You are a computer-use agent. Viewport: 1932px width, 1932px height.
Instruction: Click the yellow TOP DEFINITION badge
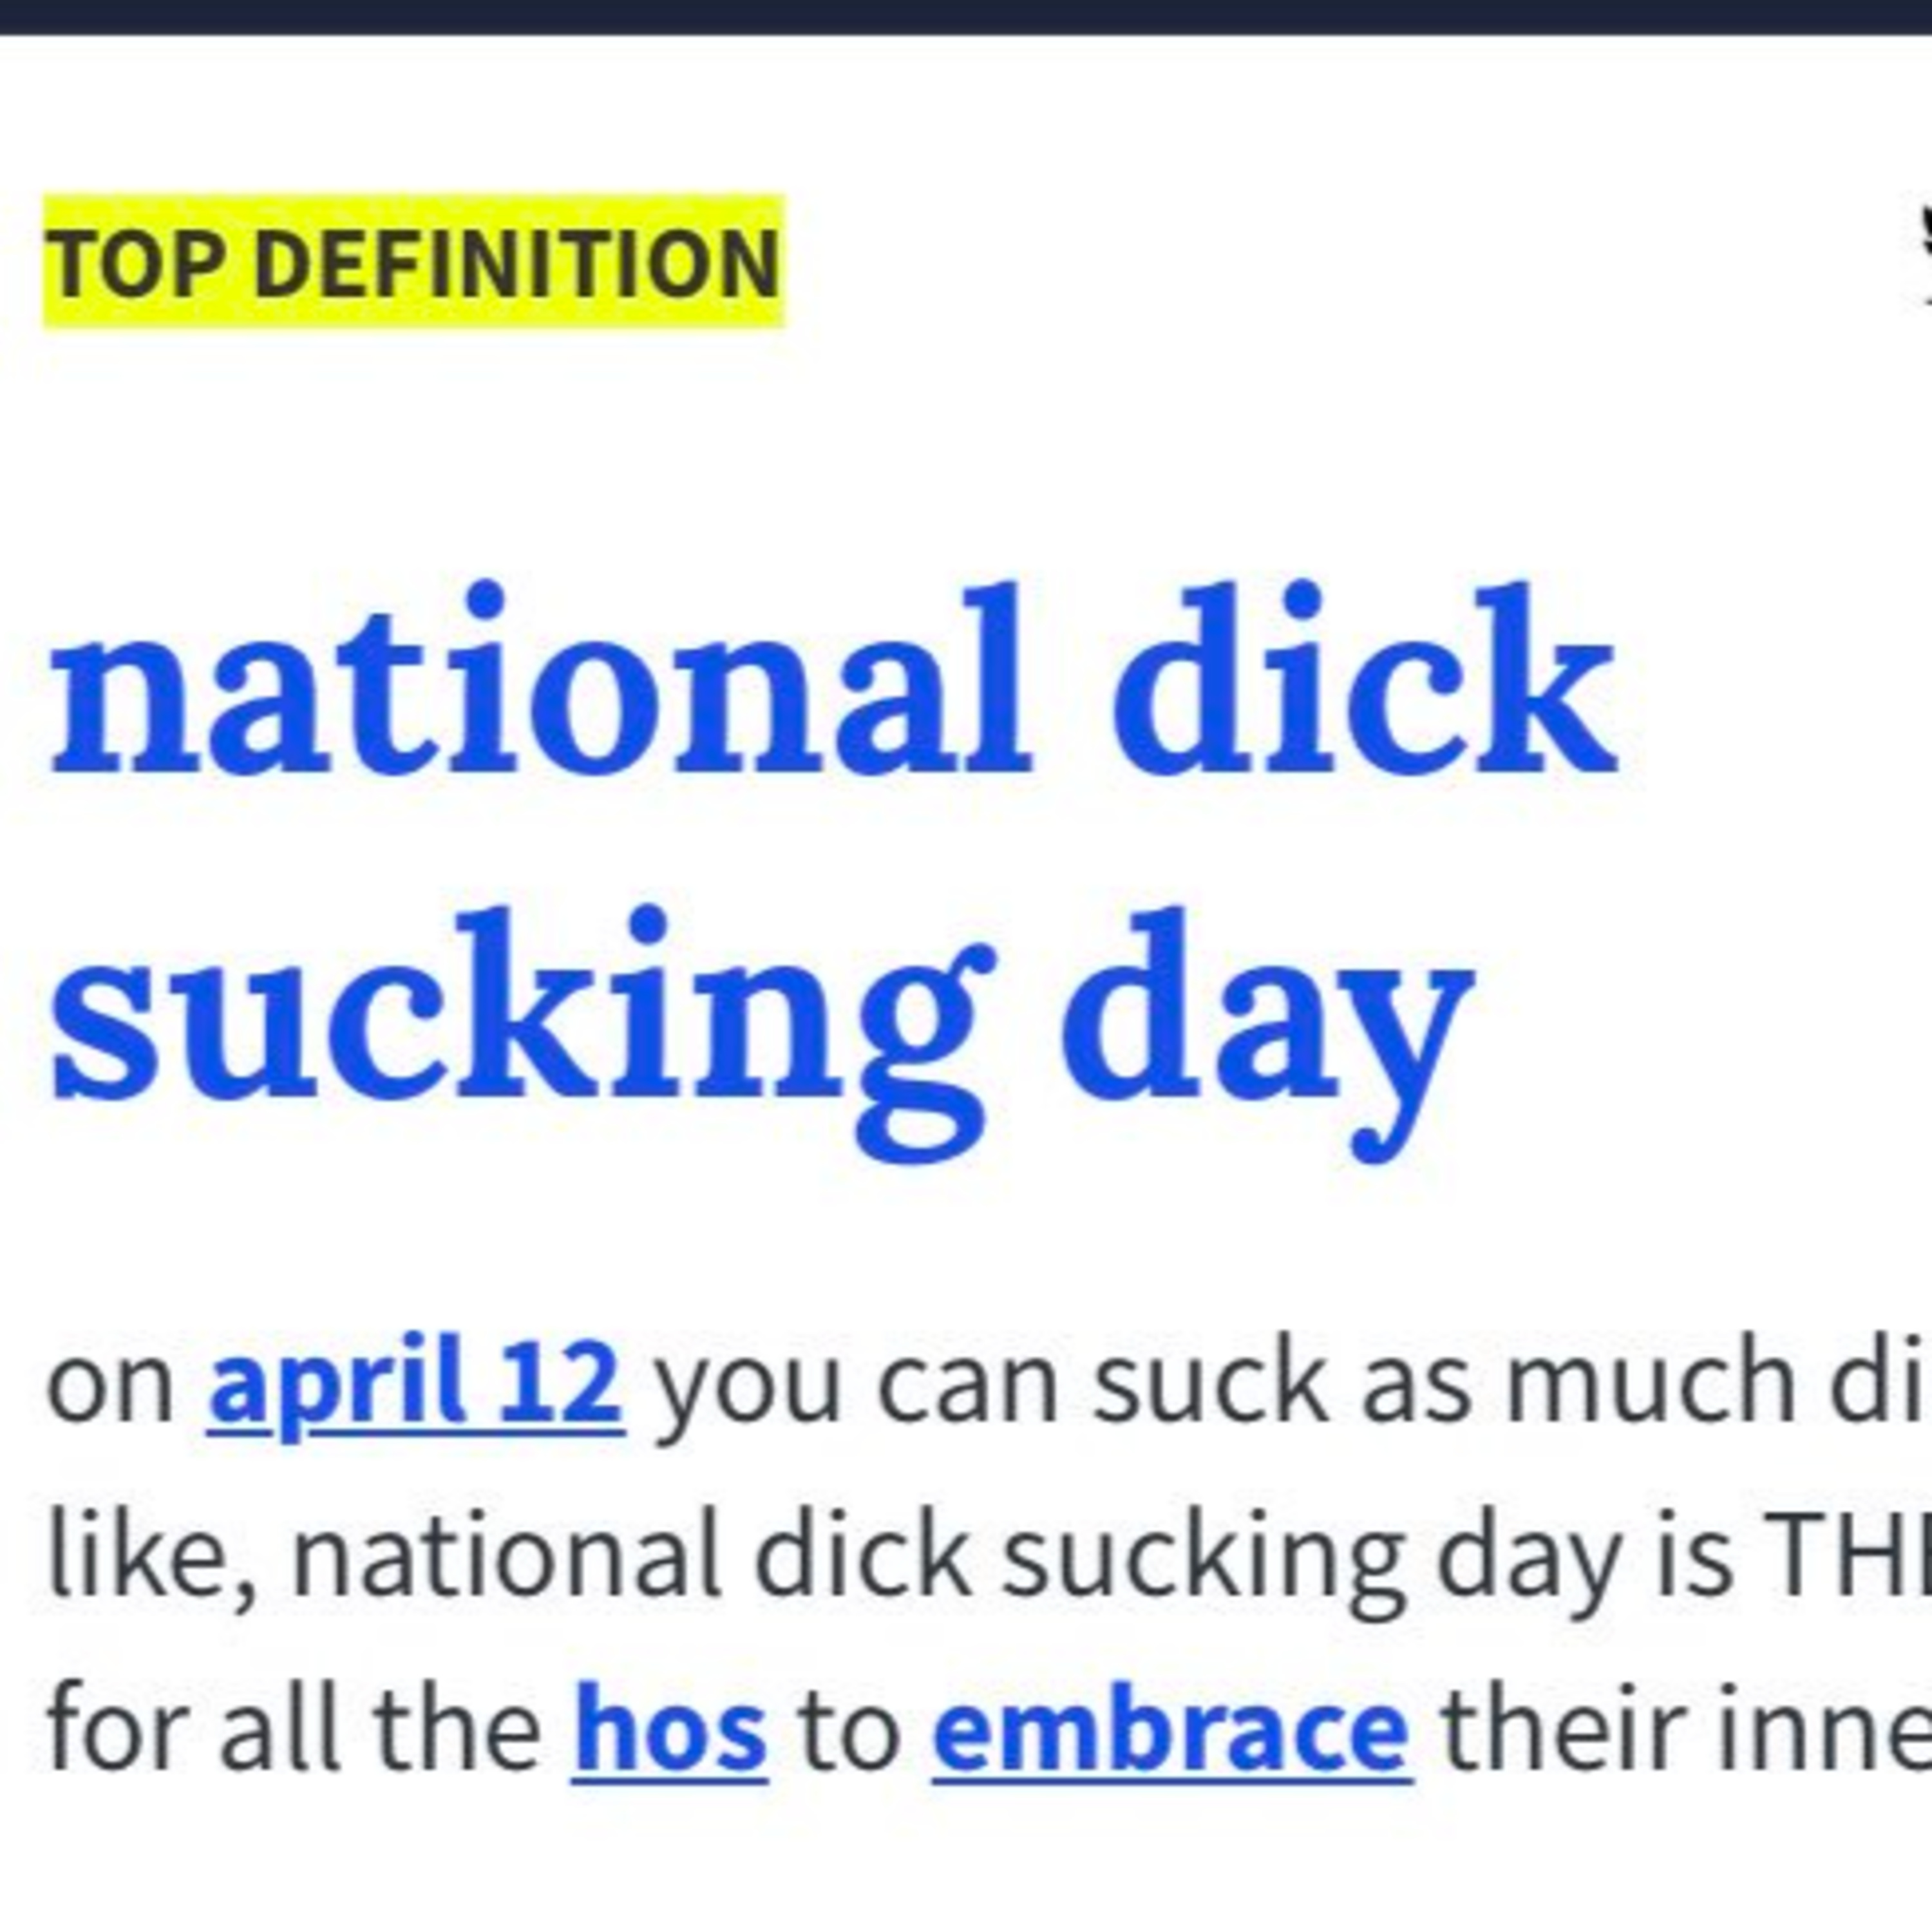[x=414, y=261]
